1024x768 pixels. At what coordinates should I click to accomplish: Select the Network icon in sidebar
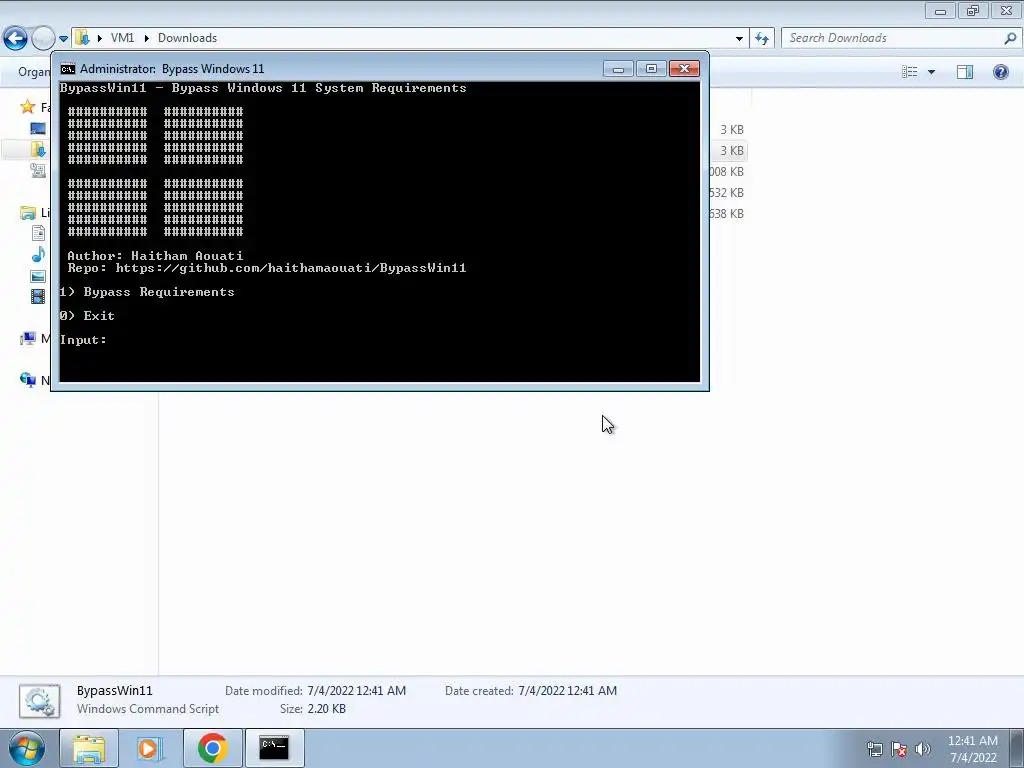[27, 379]
